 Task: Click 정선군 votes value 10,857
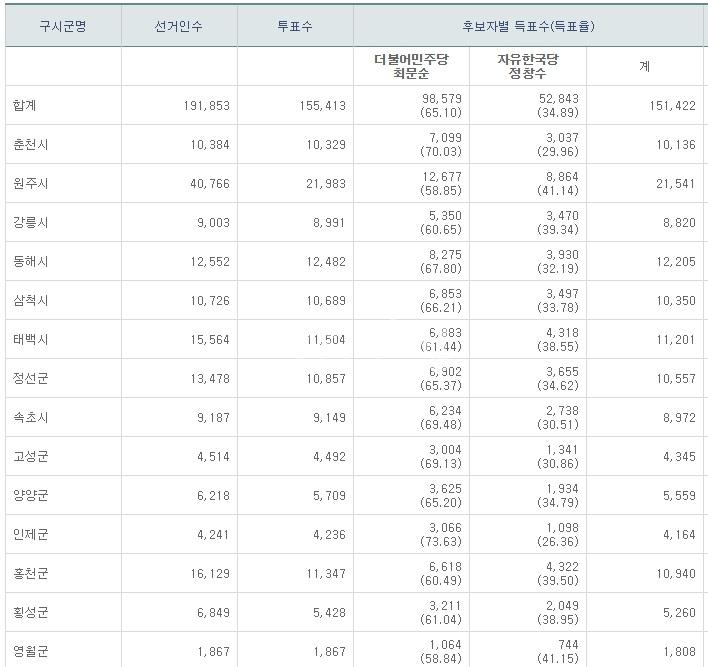point(326,378)
